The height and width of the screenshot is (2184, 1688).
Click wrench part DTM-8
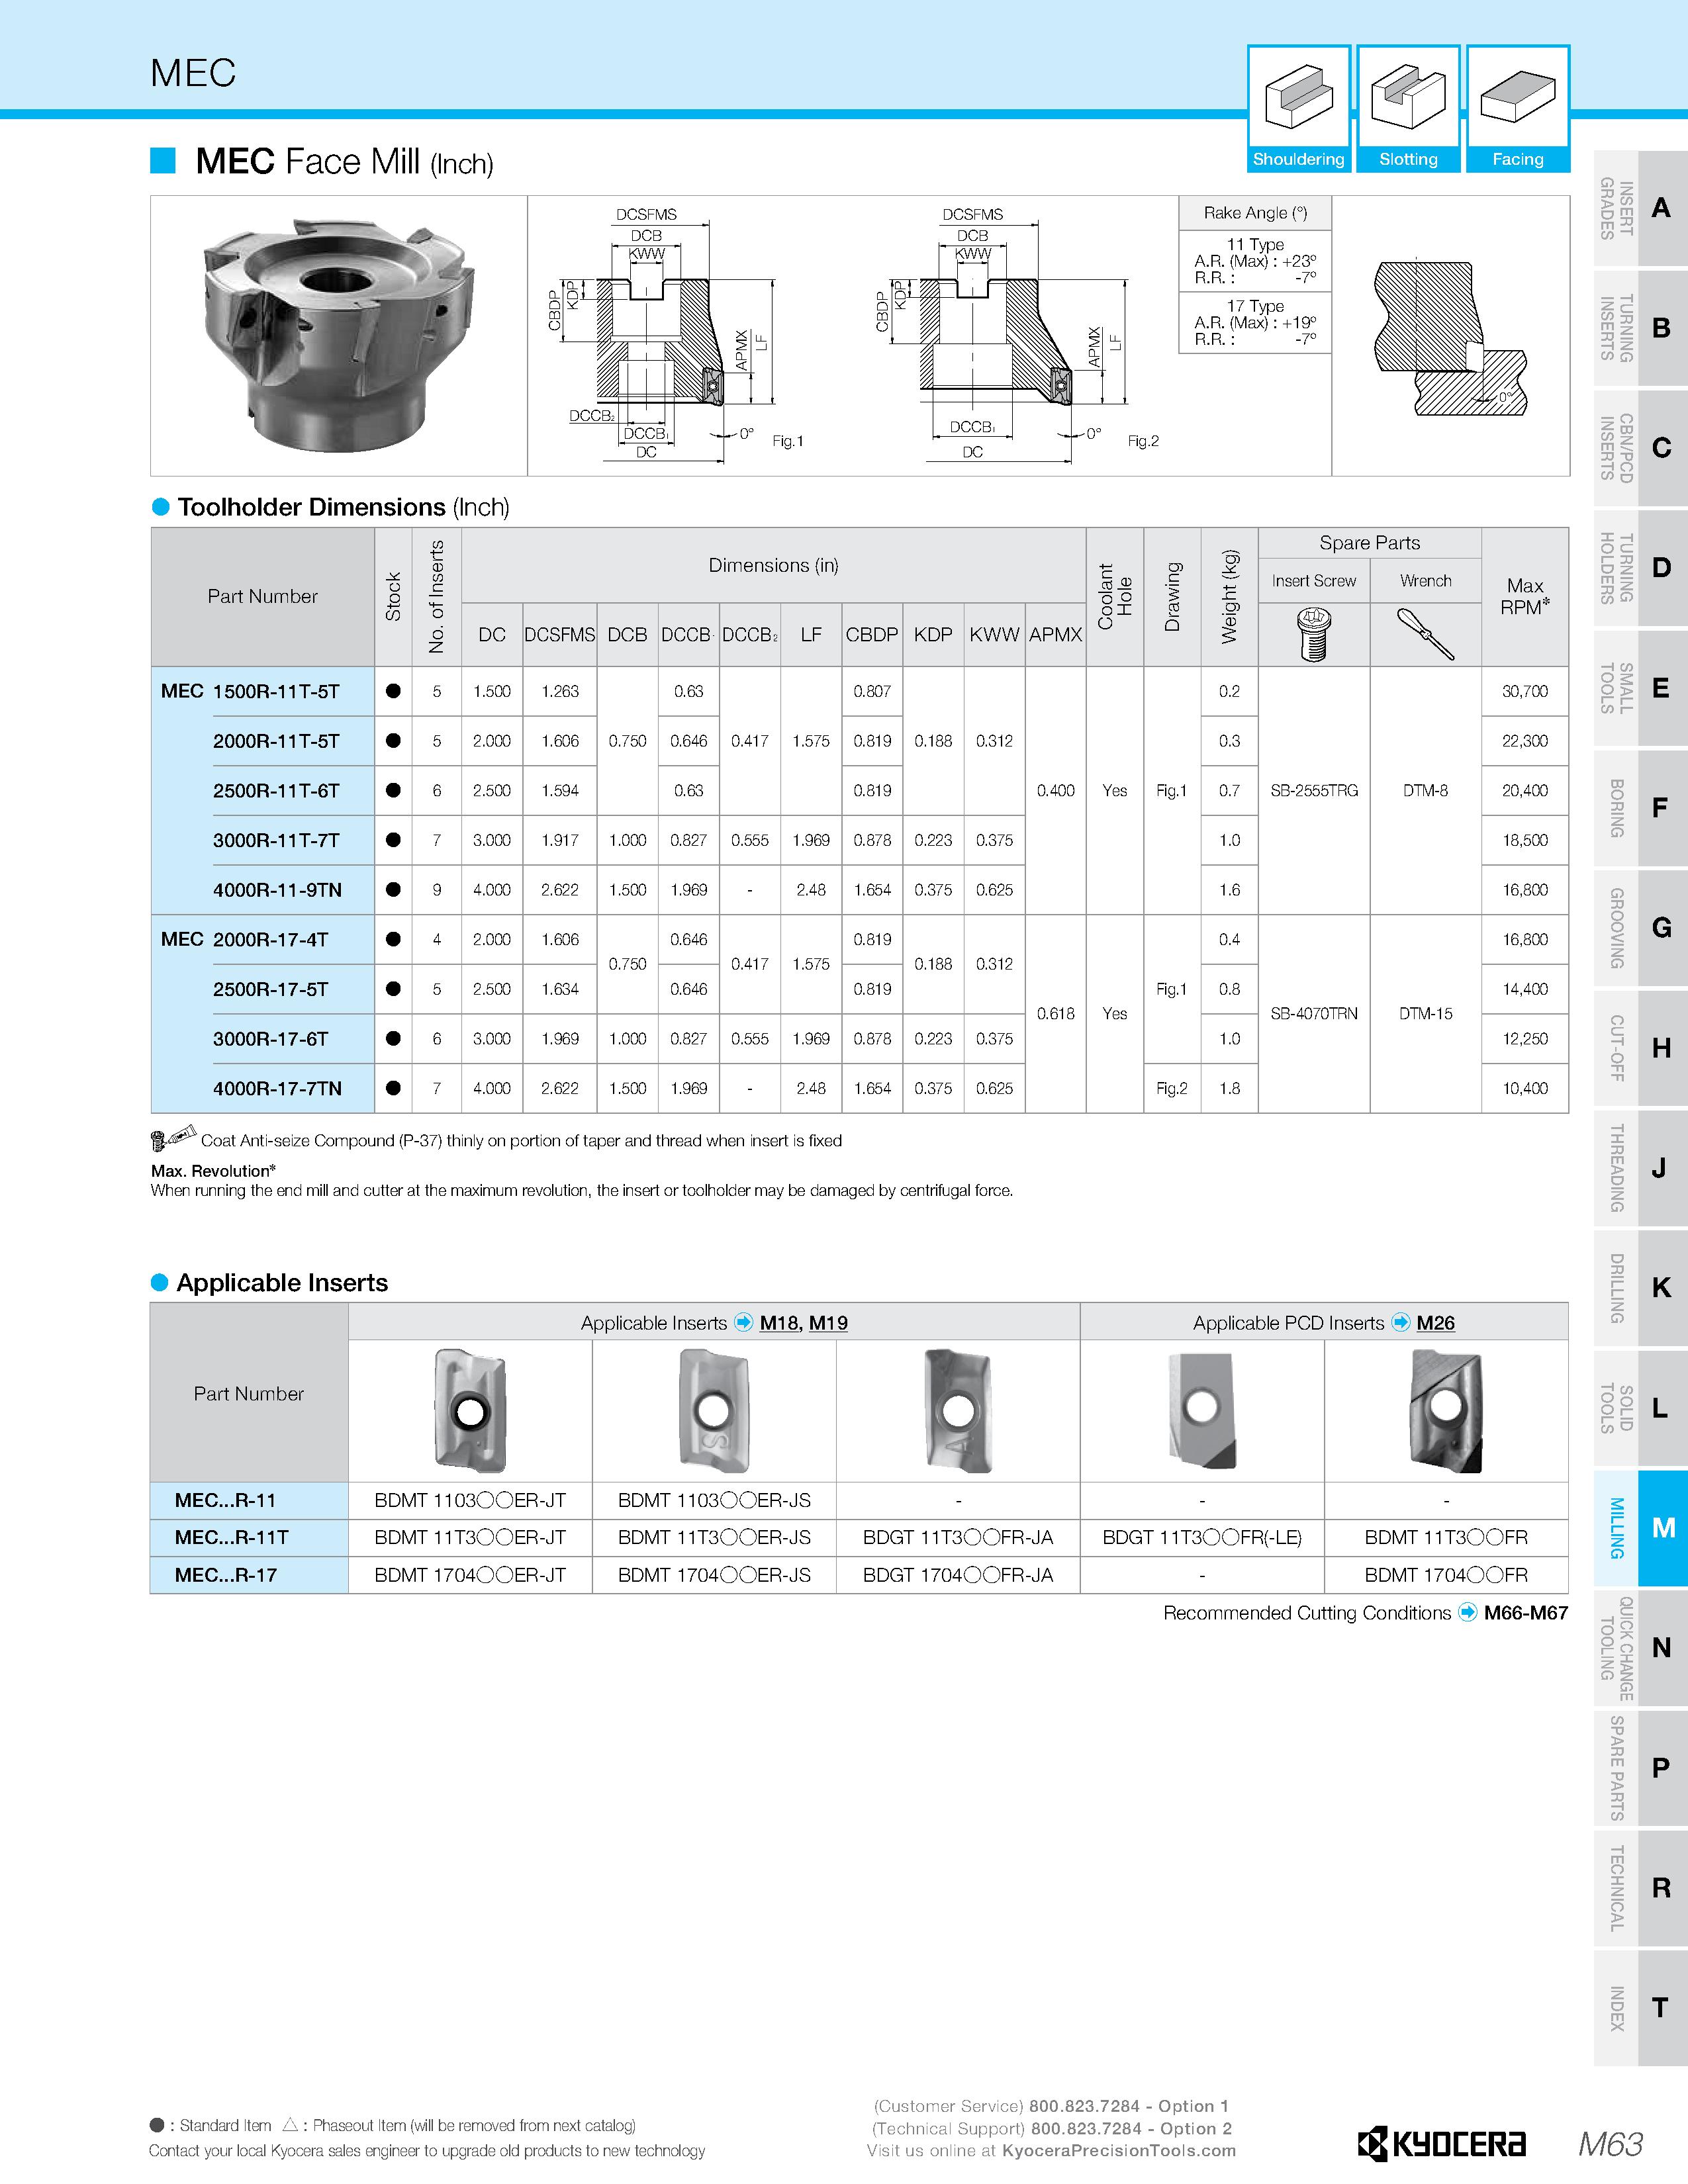pos(1425,790)
